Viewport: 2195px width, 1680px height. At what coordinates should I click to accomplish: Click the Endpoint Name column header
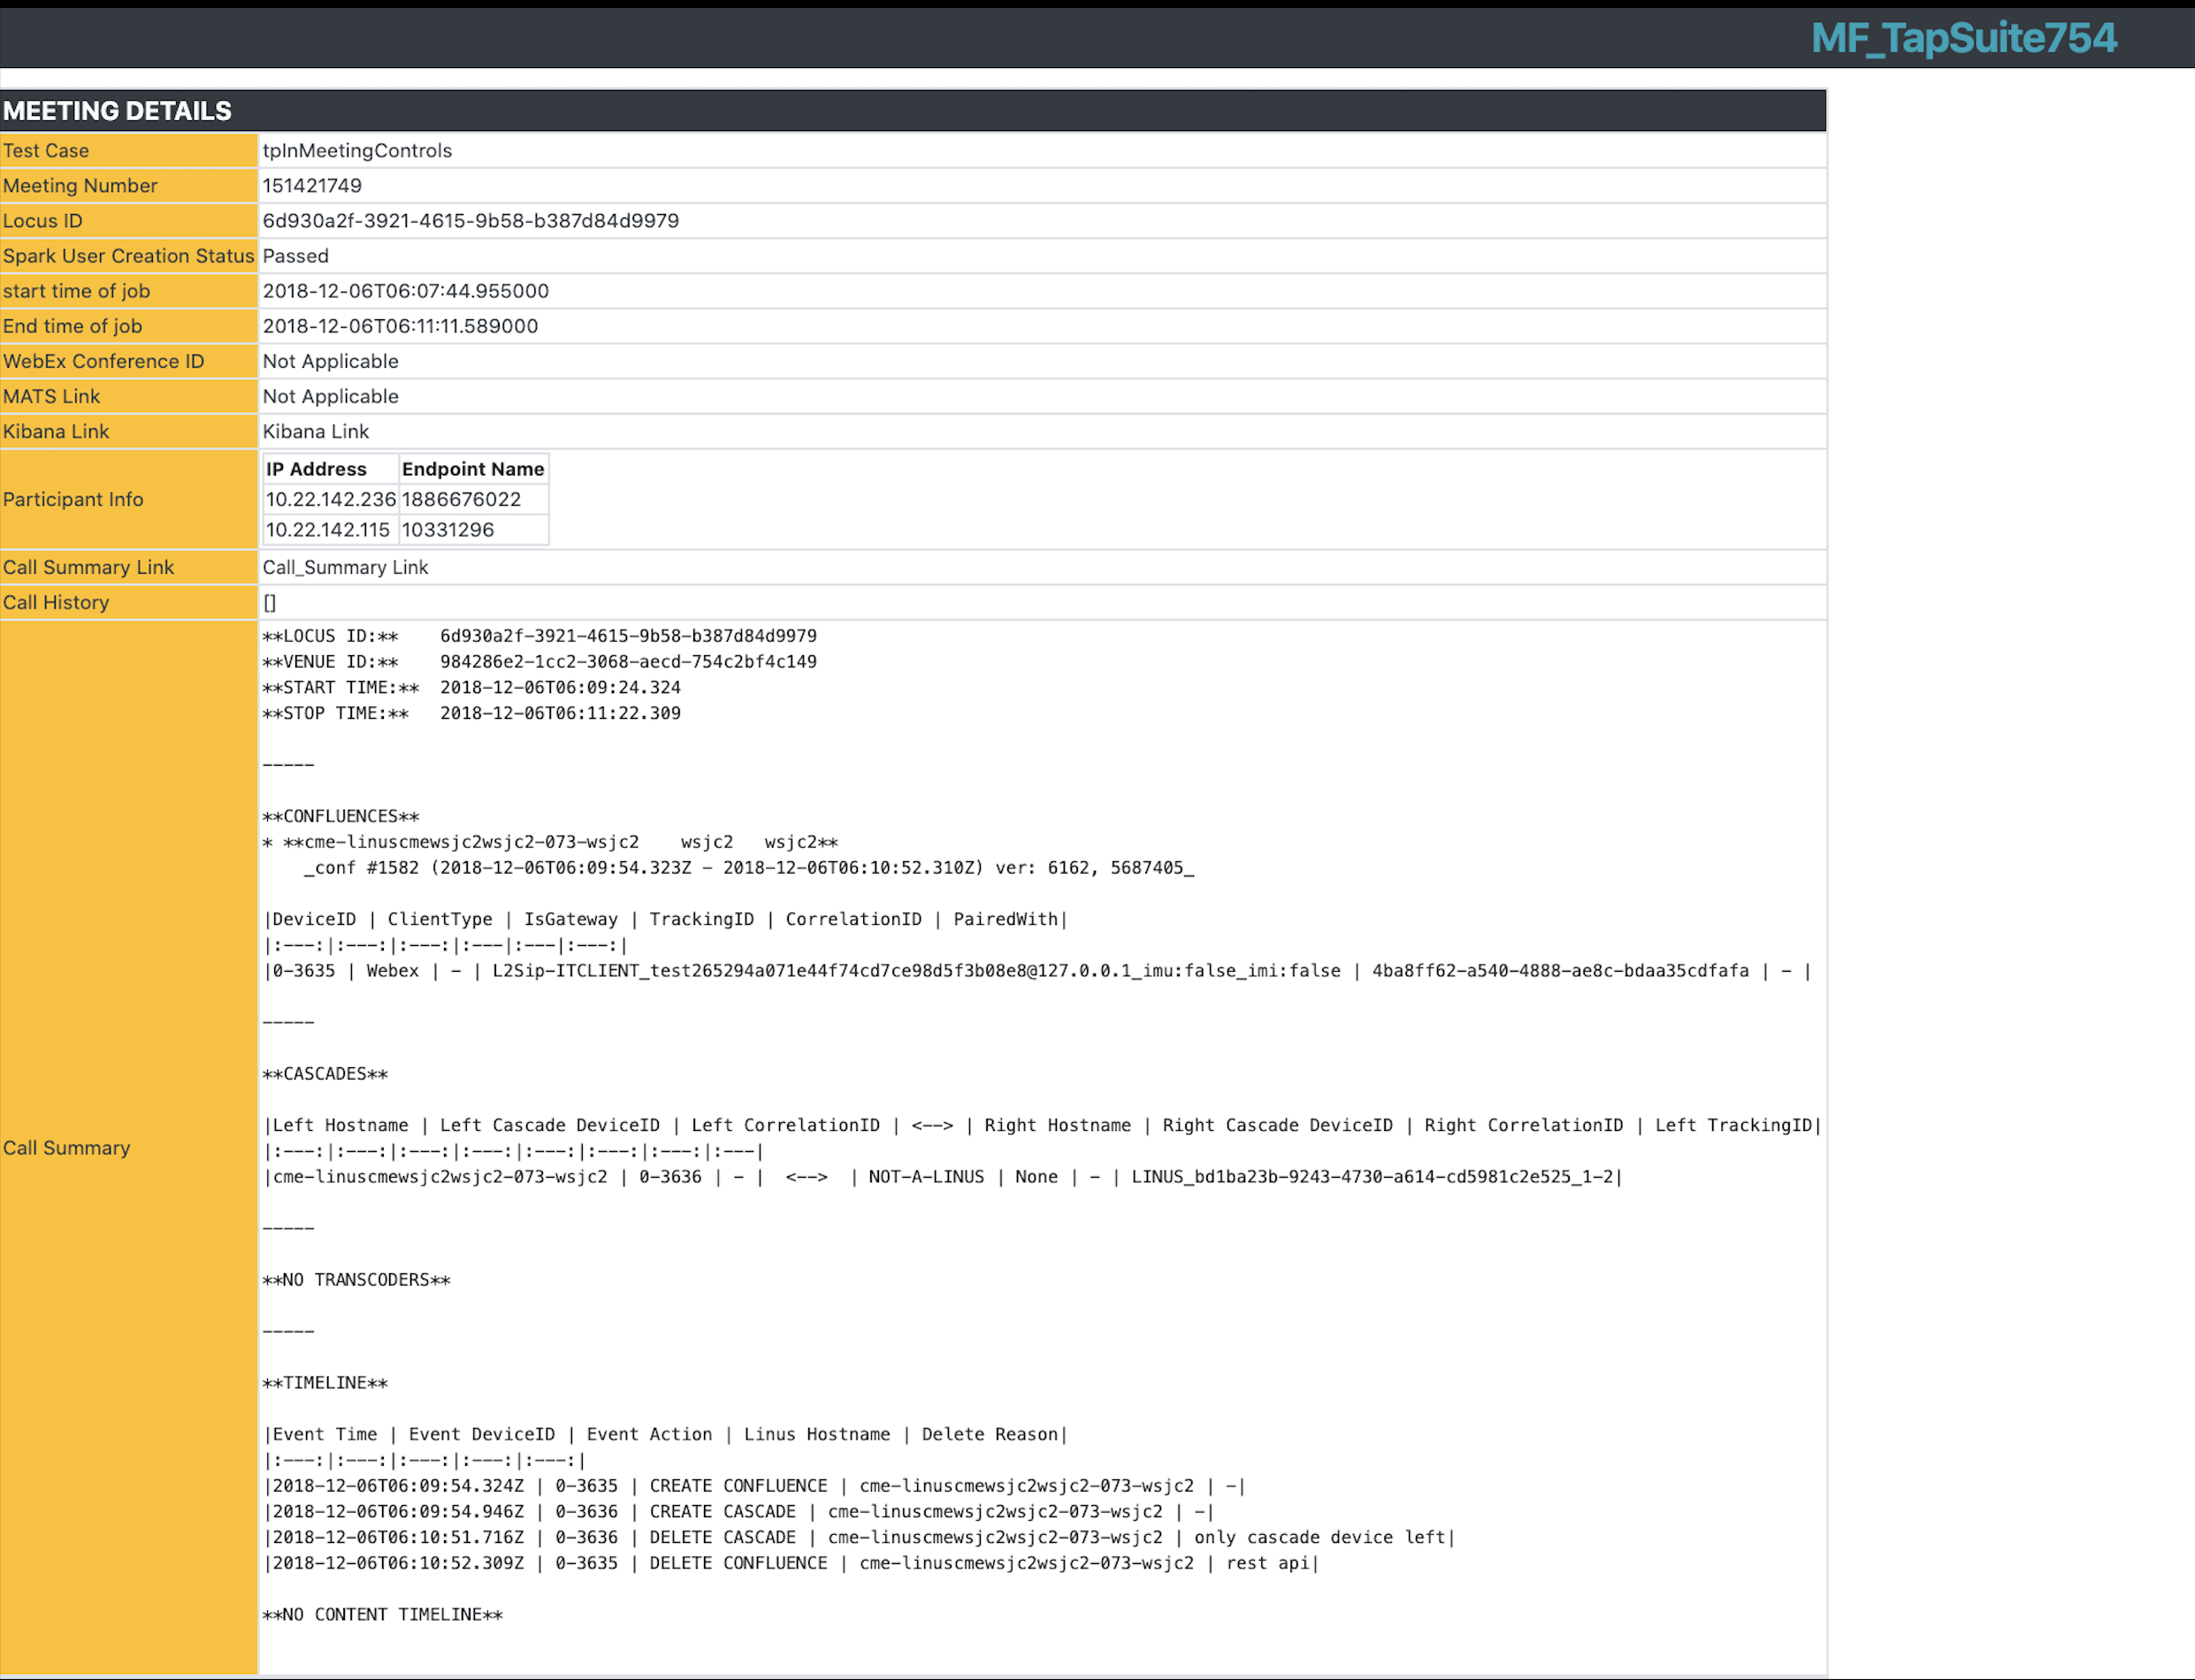(x=473, y=469)
